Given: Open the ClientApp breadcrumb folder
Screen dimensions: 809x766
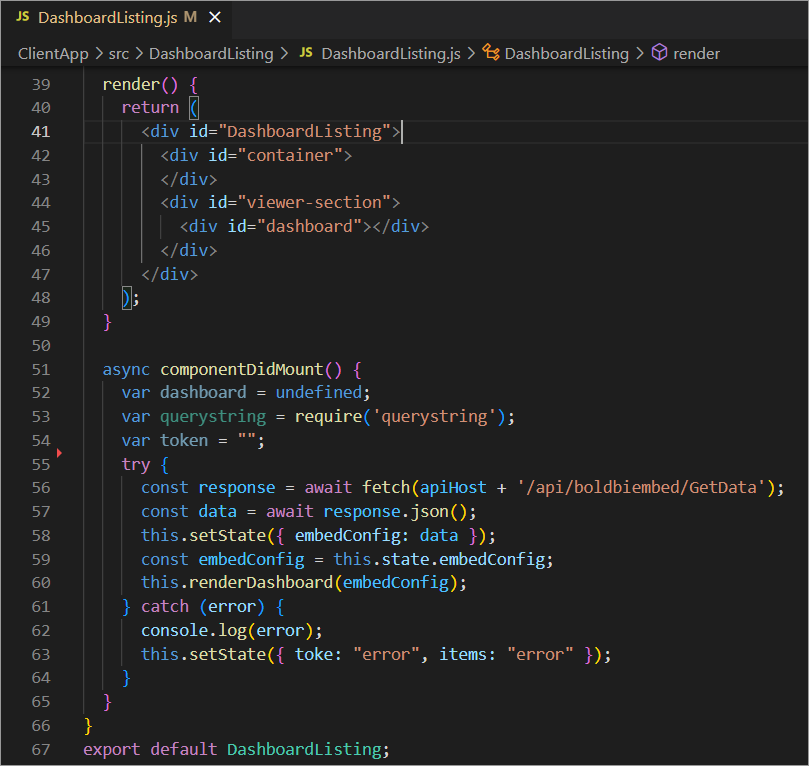Looking at the screenshot, I should 53,53.
